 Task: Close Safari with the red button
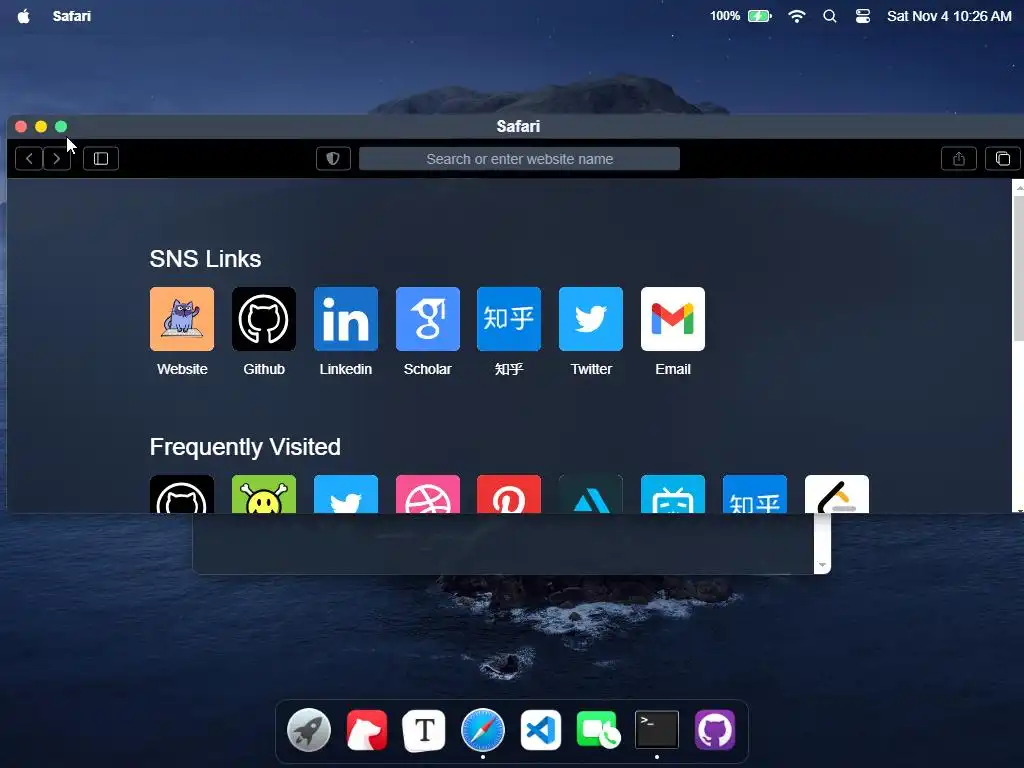21,126
